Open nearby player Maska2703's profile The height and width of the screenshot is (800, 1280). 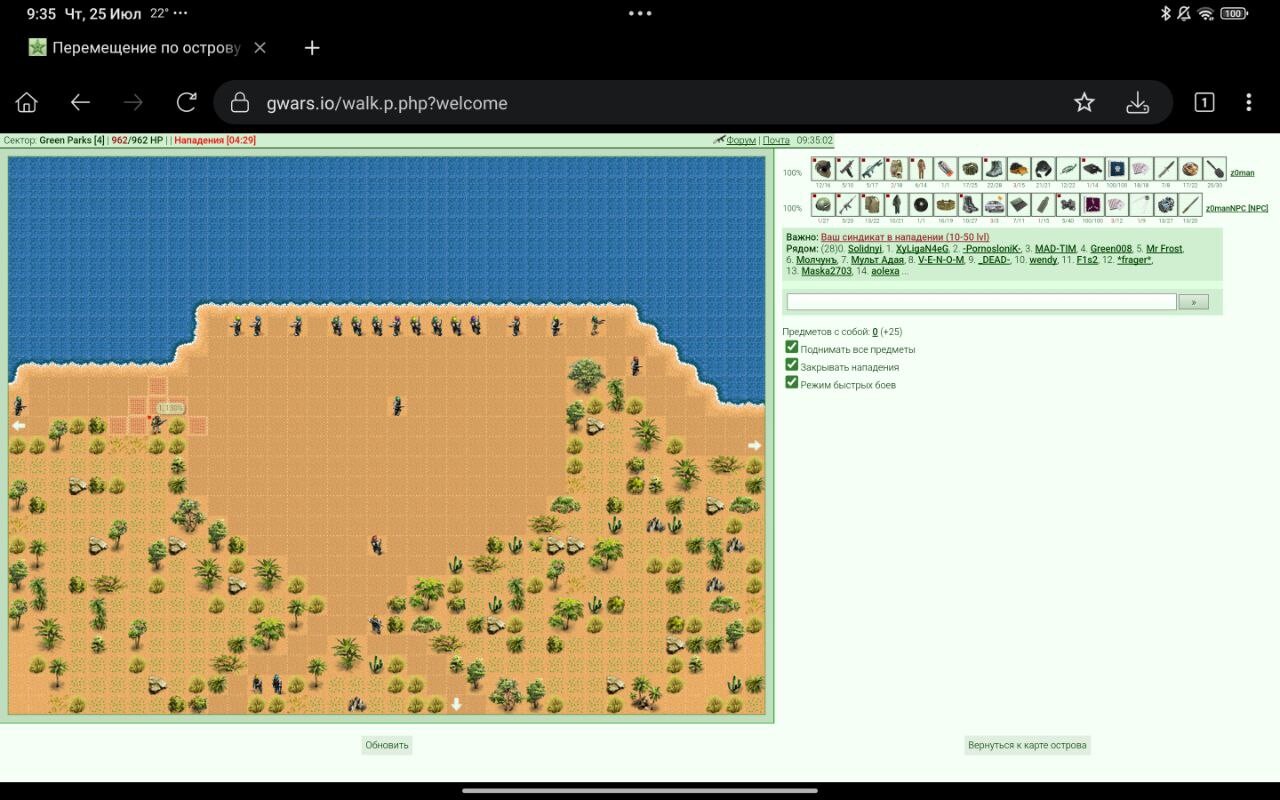point(826,271)
